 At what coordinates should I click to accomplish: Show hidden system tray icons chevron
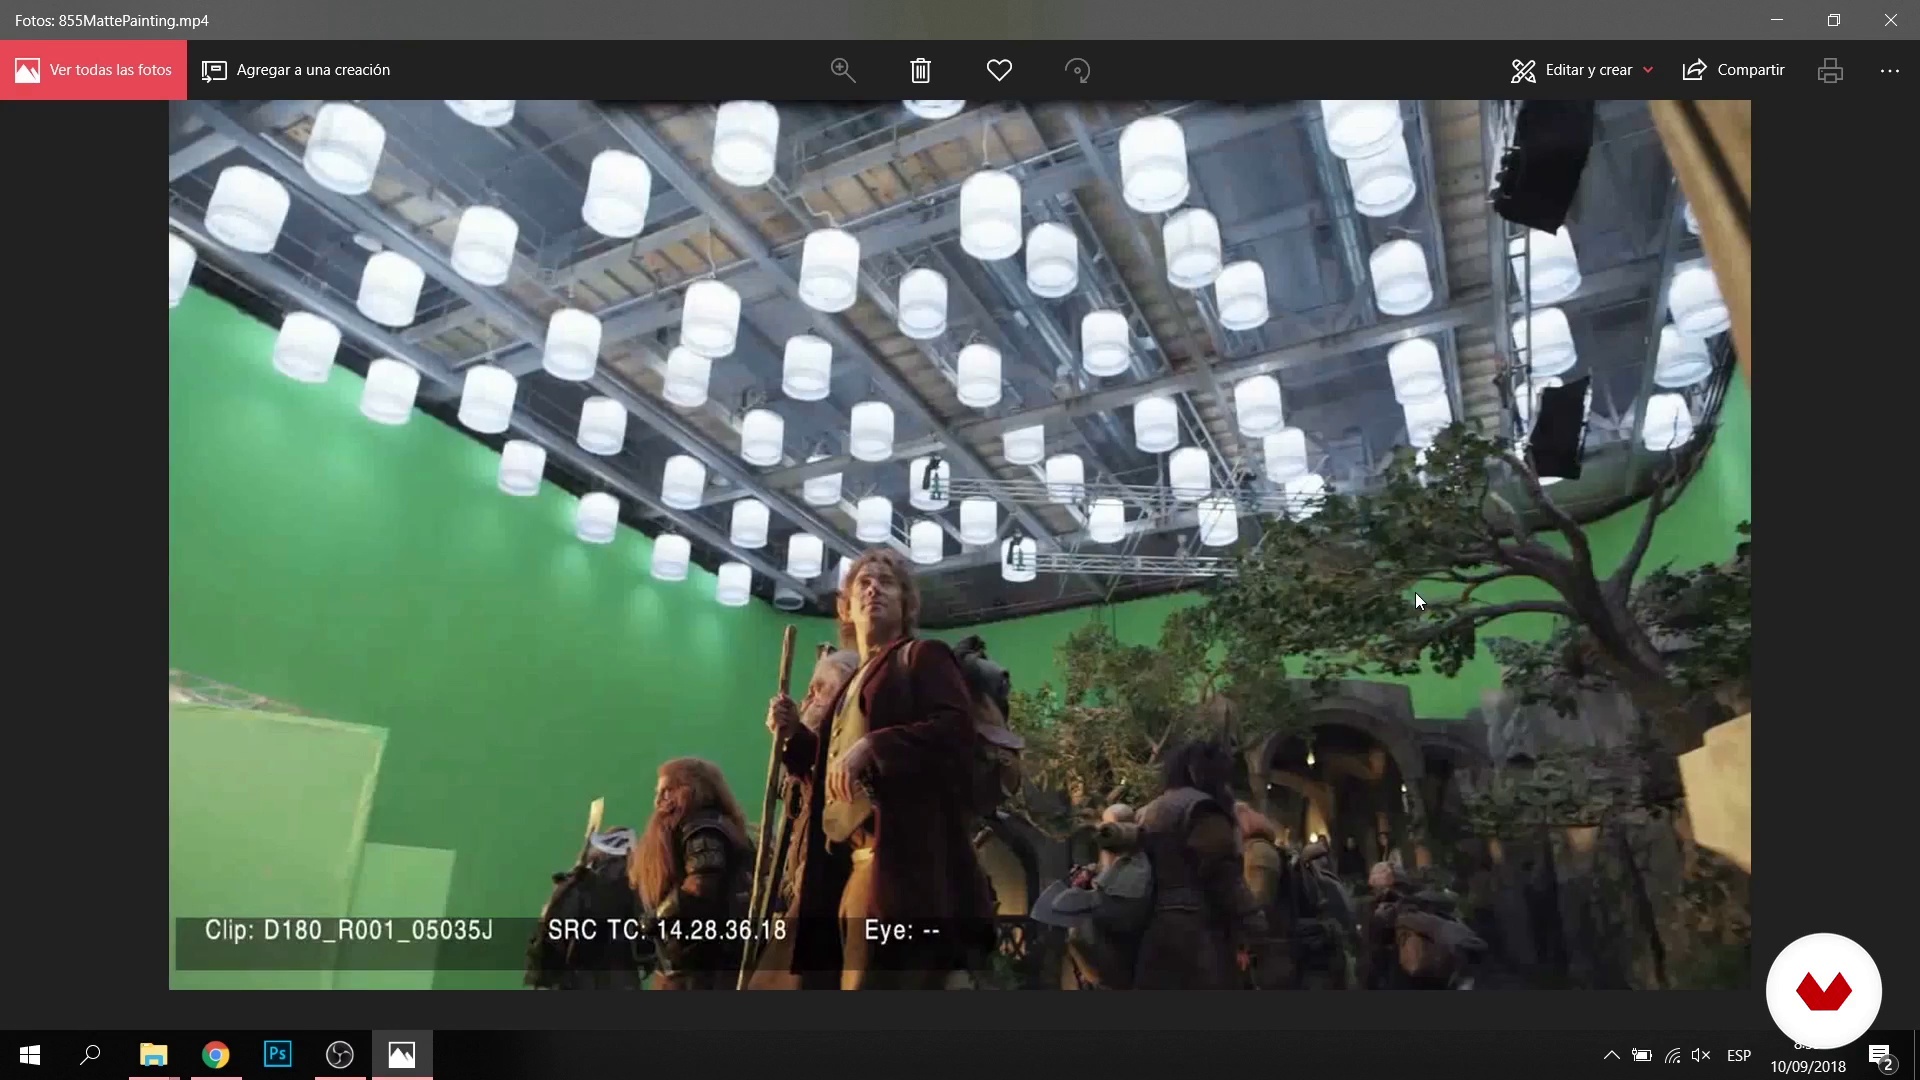click(x=1611, y=1055)
